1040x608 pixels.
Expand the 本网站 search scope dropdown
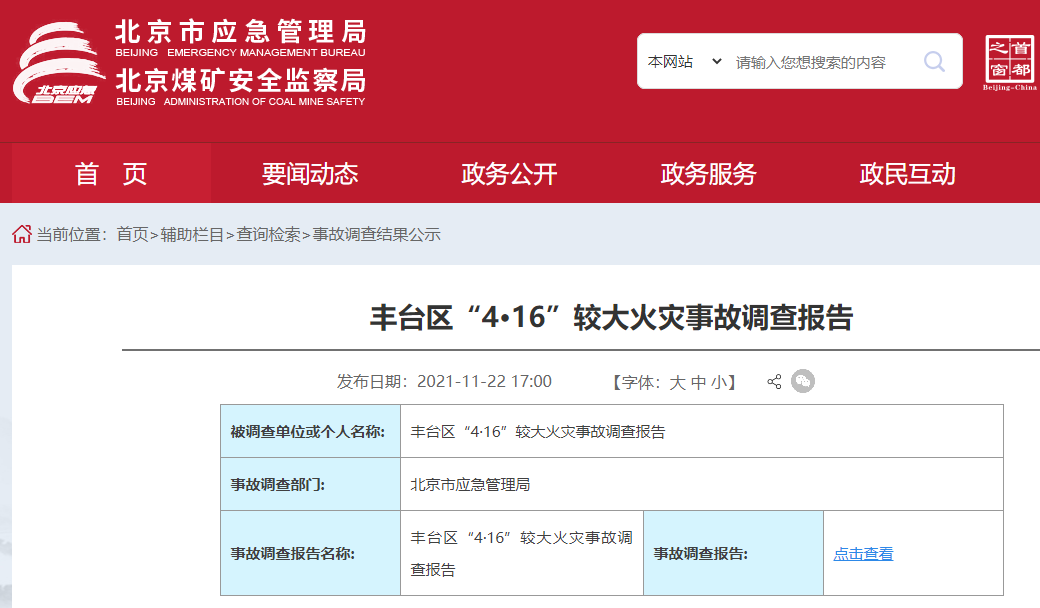tap(684, 62)
